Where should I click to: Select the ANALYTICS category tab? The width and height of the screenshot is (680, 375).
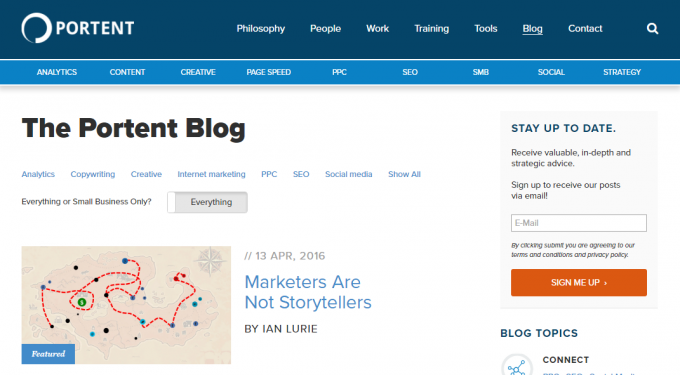click(57, 72)
